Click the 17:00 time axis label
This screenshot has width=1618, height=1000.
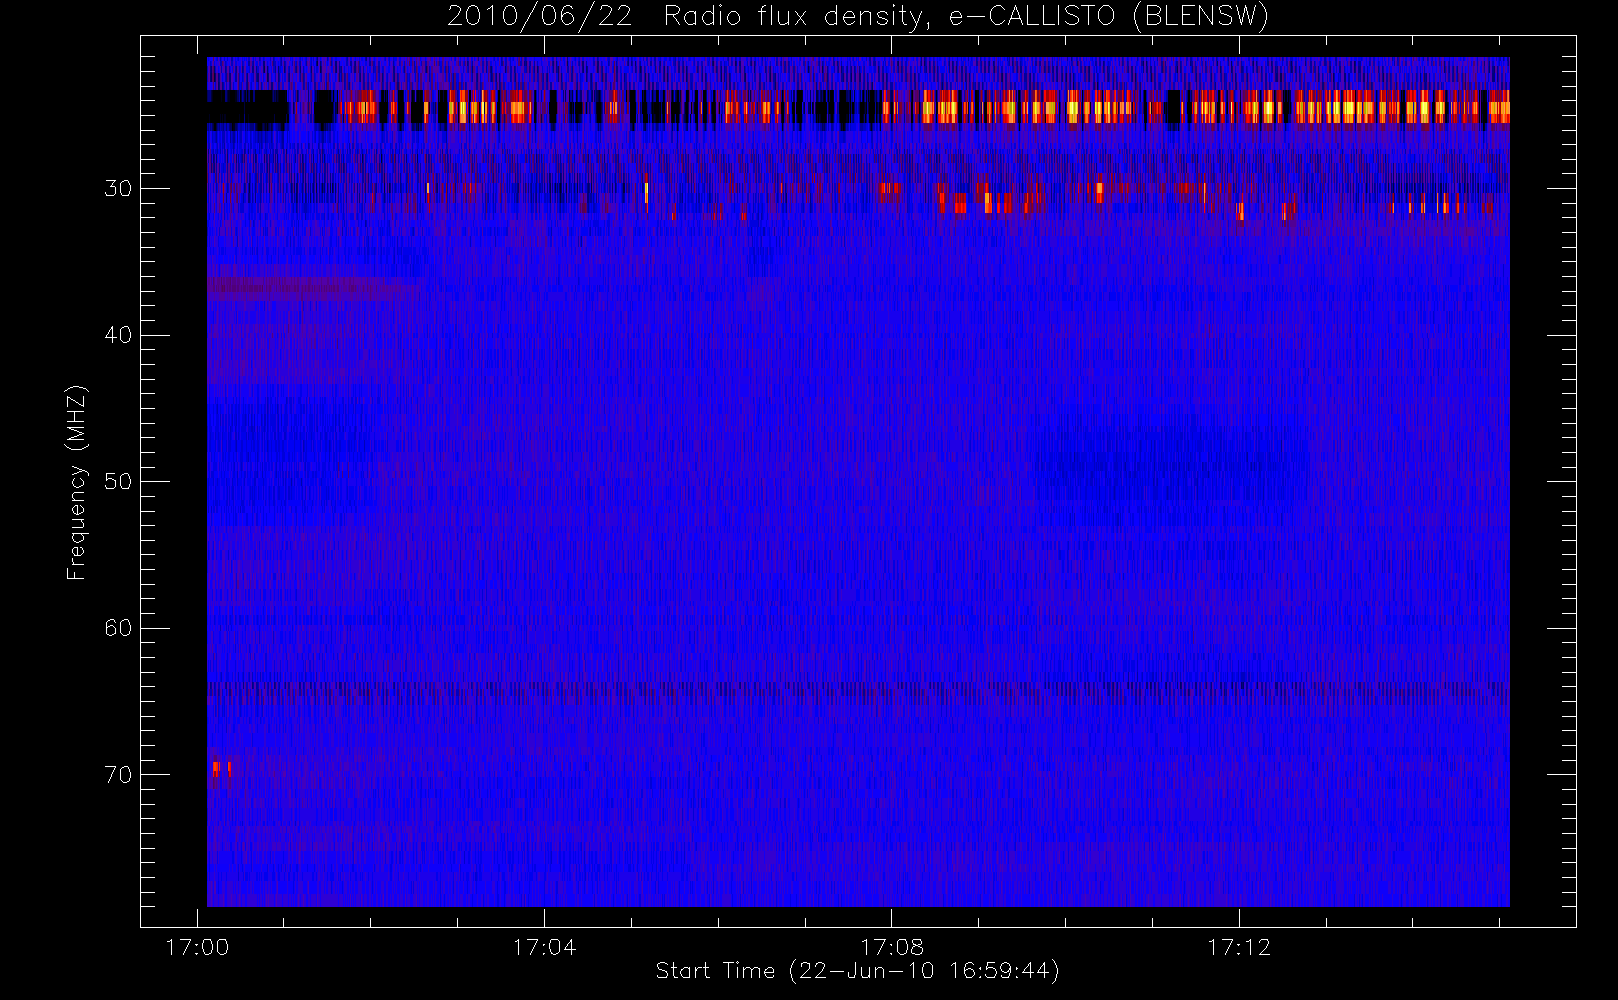coord(197,947)
